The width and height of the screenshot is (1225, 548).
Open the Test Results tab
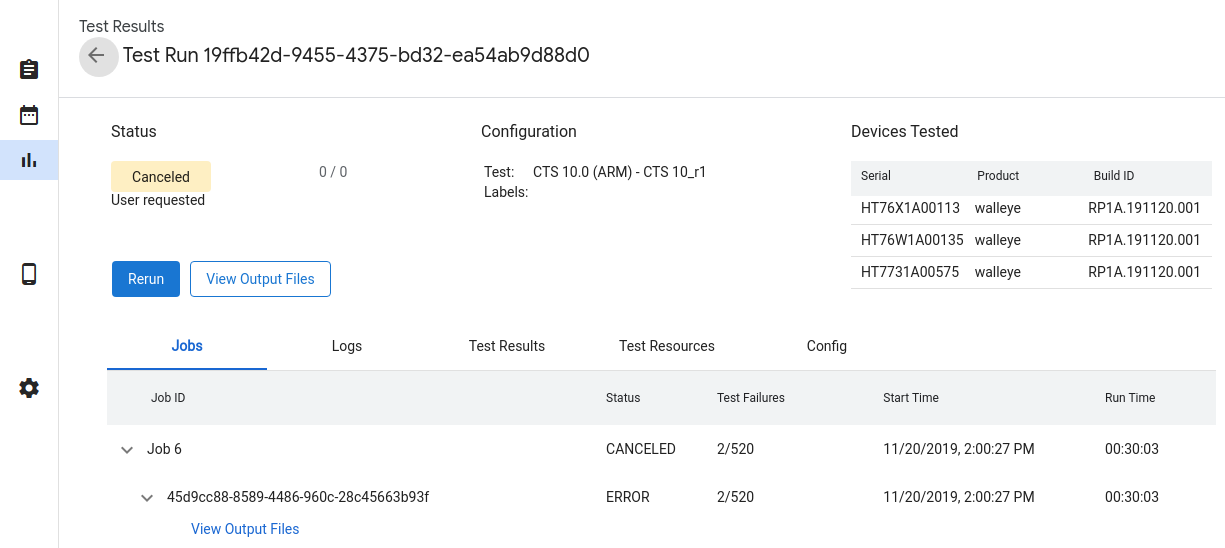[507, 346]
